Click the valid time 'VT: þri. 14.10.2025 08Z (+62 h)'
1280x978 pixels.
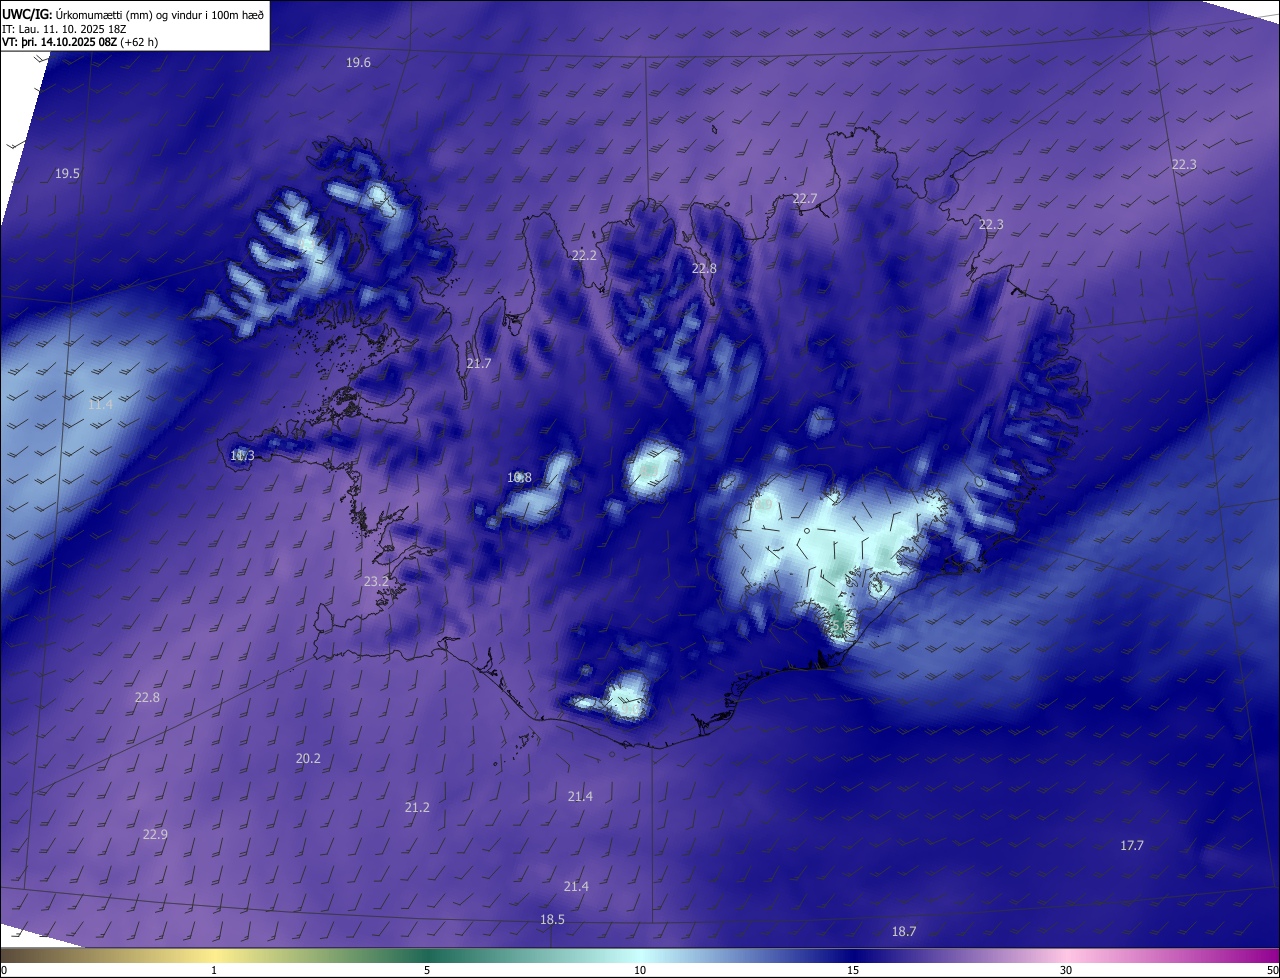(80, 42)
